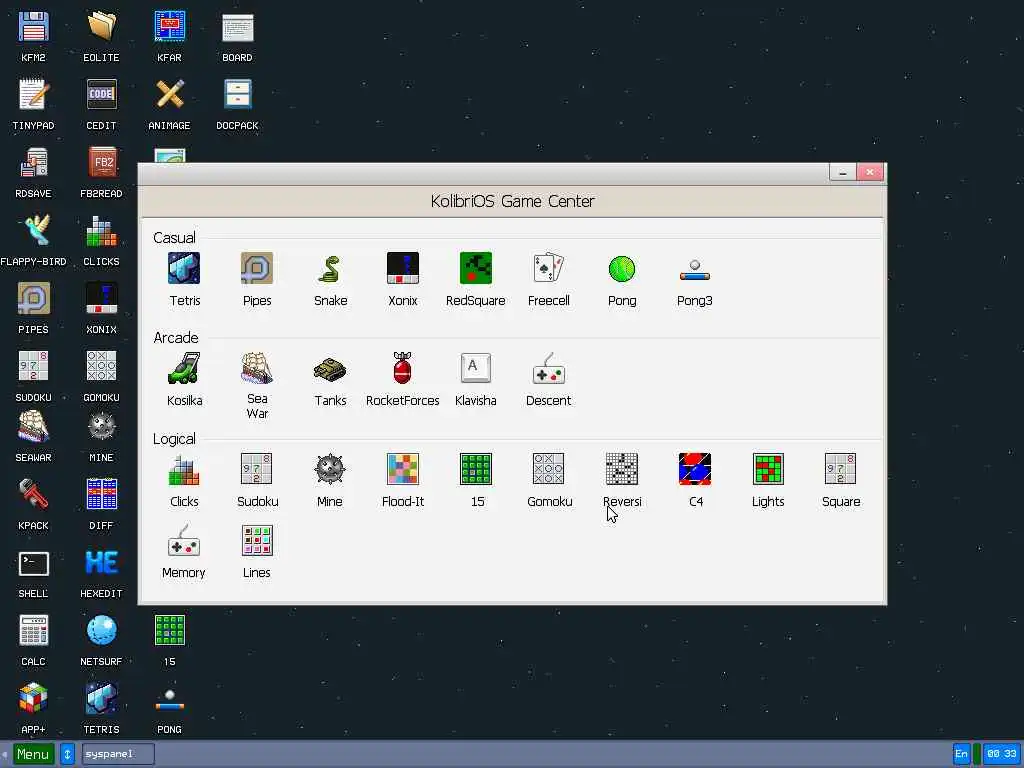Select the MINE desktop icon
The height and width of the screenshot is (768, 1024).
101,427
